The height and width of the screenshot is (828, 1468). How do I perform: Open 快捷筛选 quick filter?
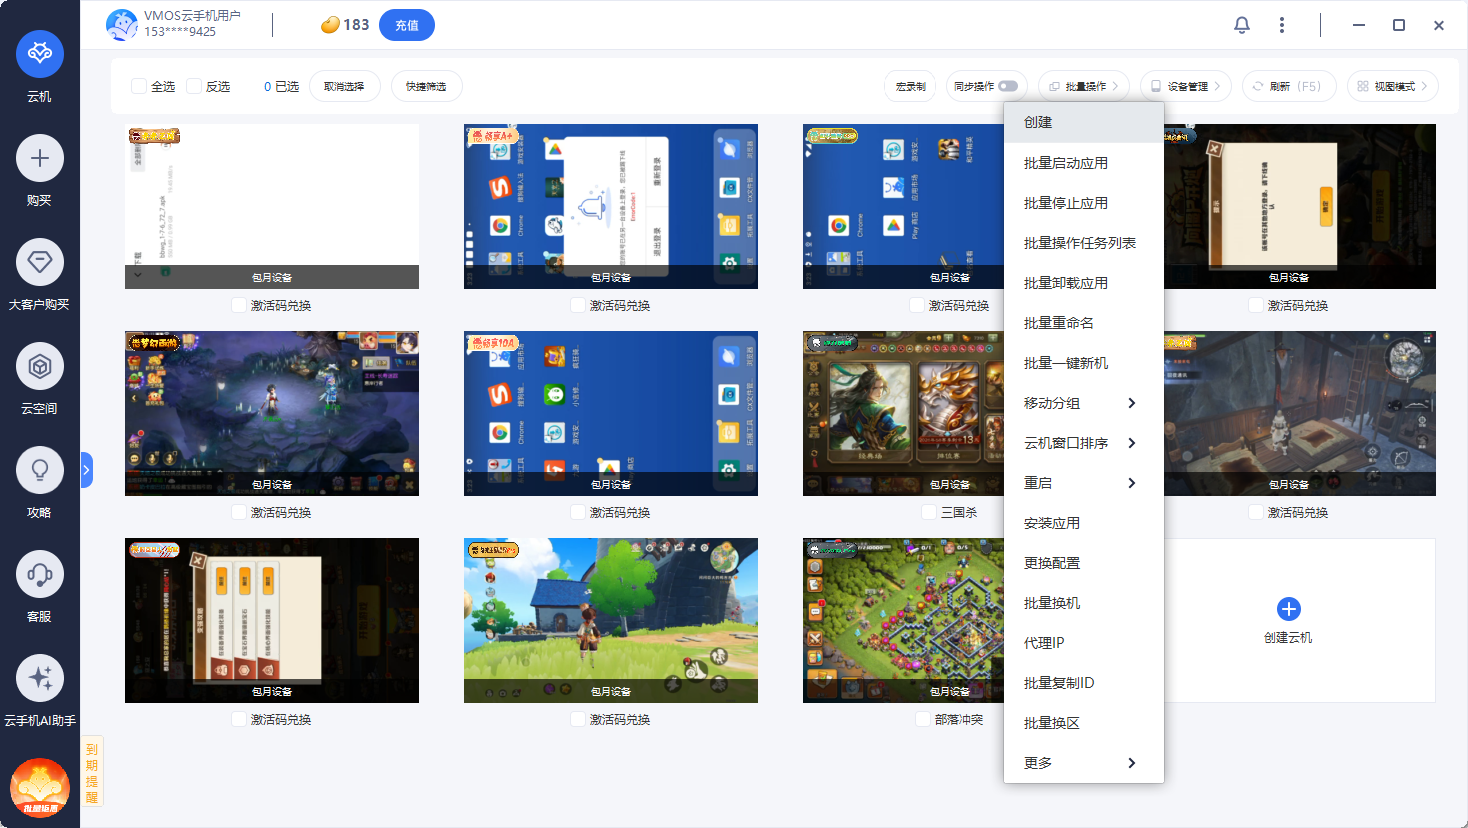coord(426,87)
